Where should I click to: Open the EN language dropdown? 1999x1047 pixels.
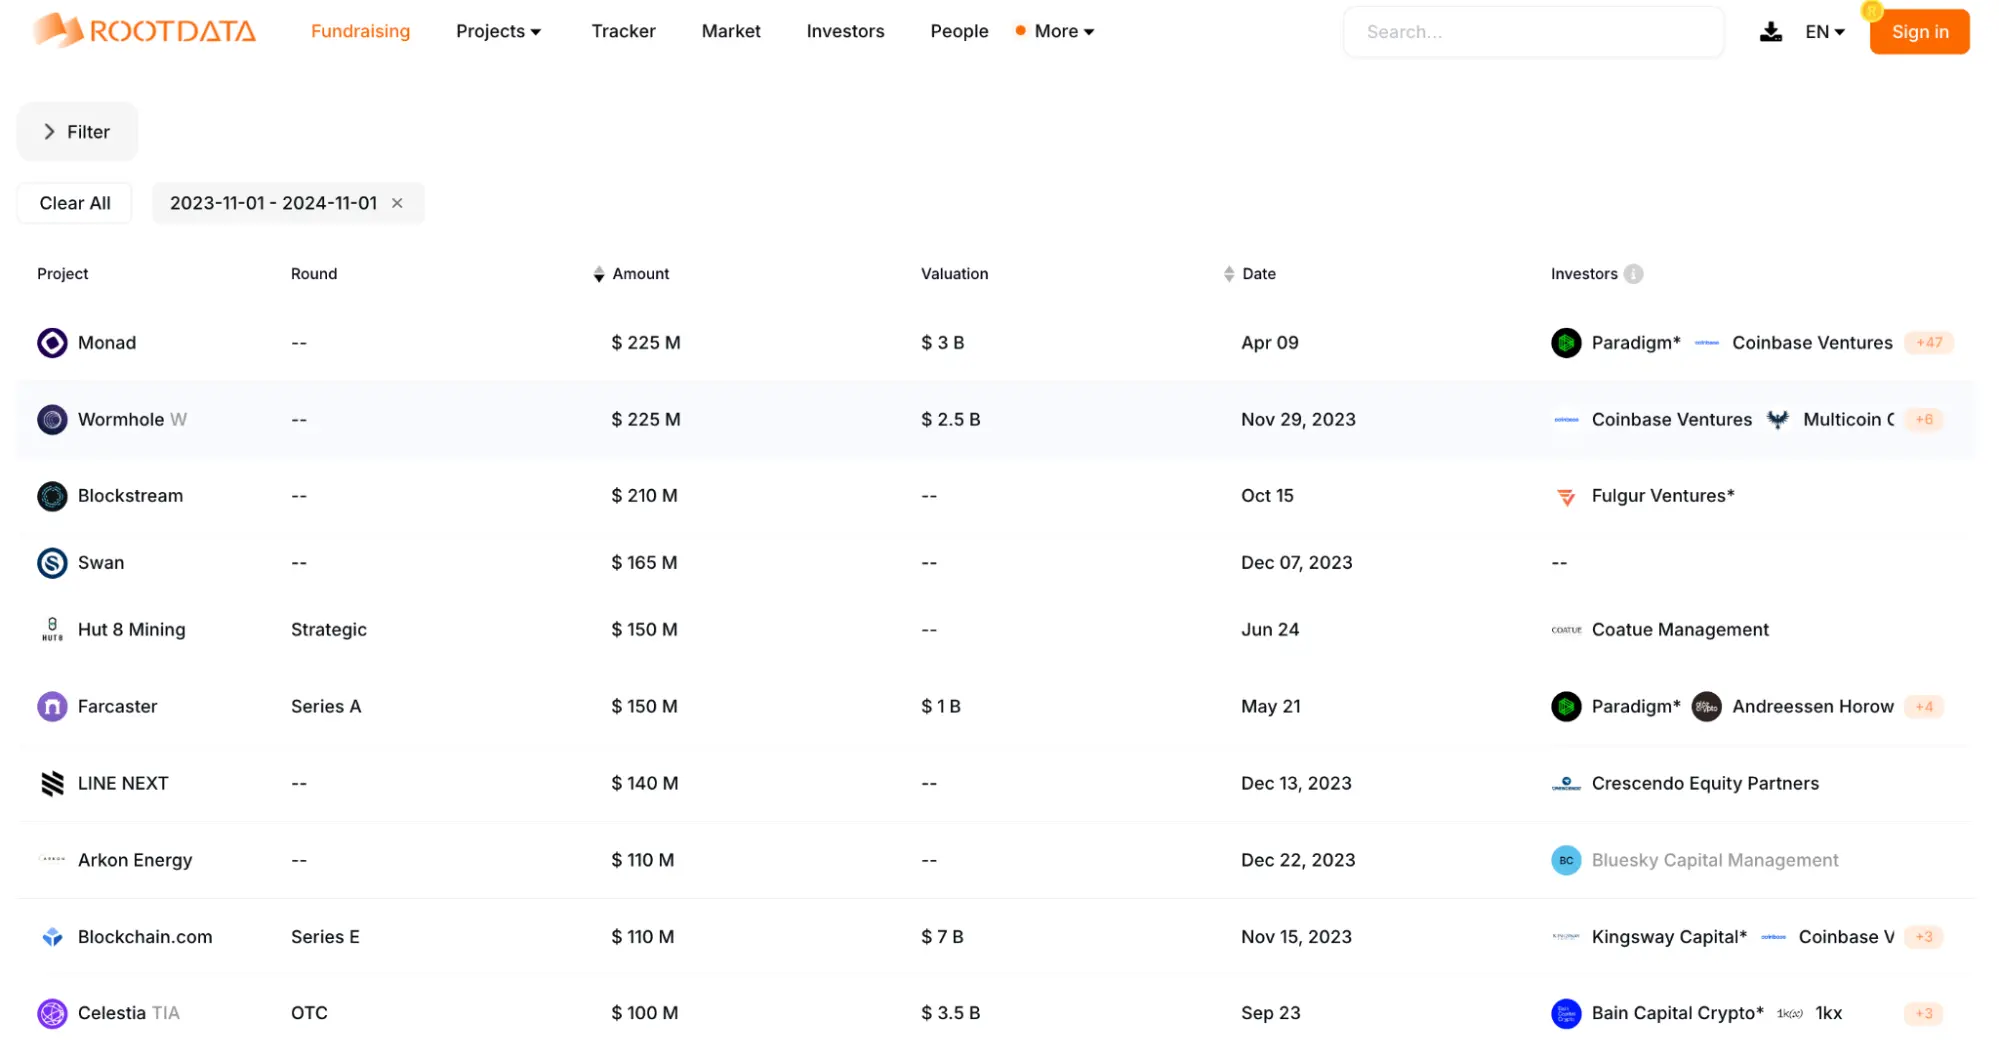tap(1824, 32)
